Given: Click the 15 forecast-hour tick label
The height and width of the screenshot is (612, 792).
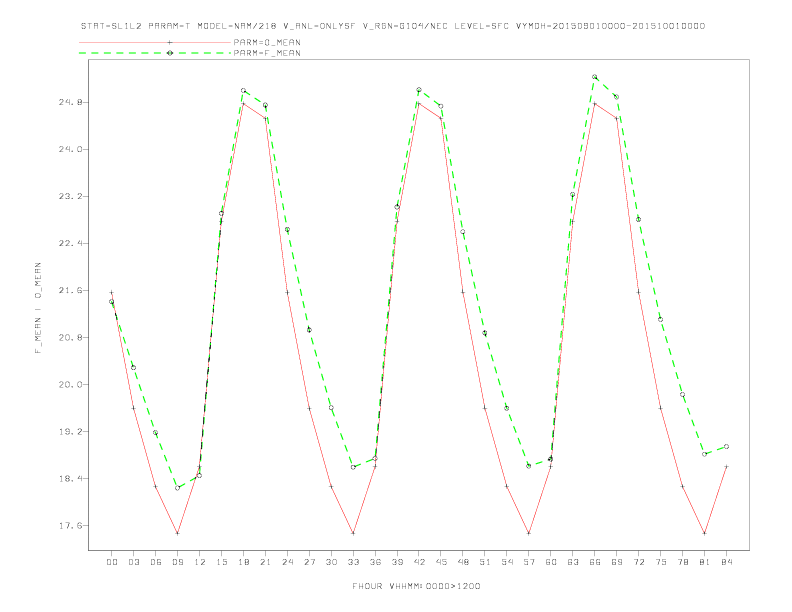Looking at the screenshot, I should point(222,562).
